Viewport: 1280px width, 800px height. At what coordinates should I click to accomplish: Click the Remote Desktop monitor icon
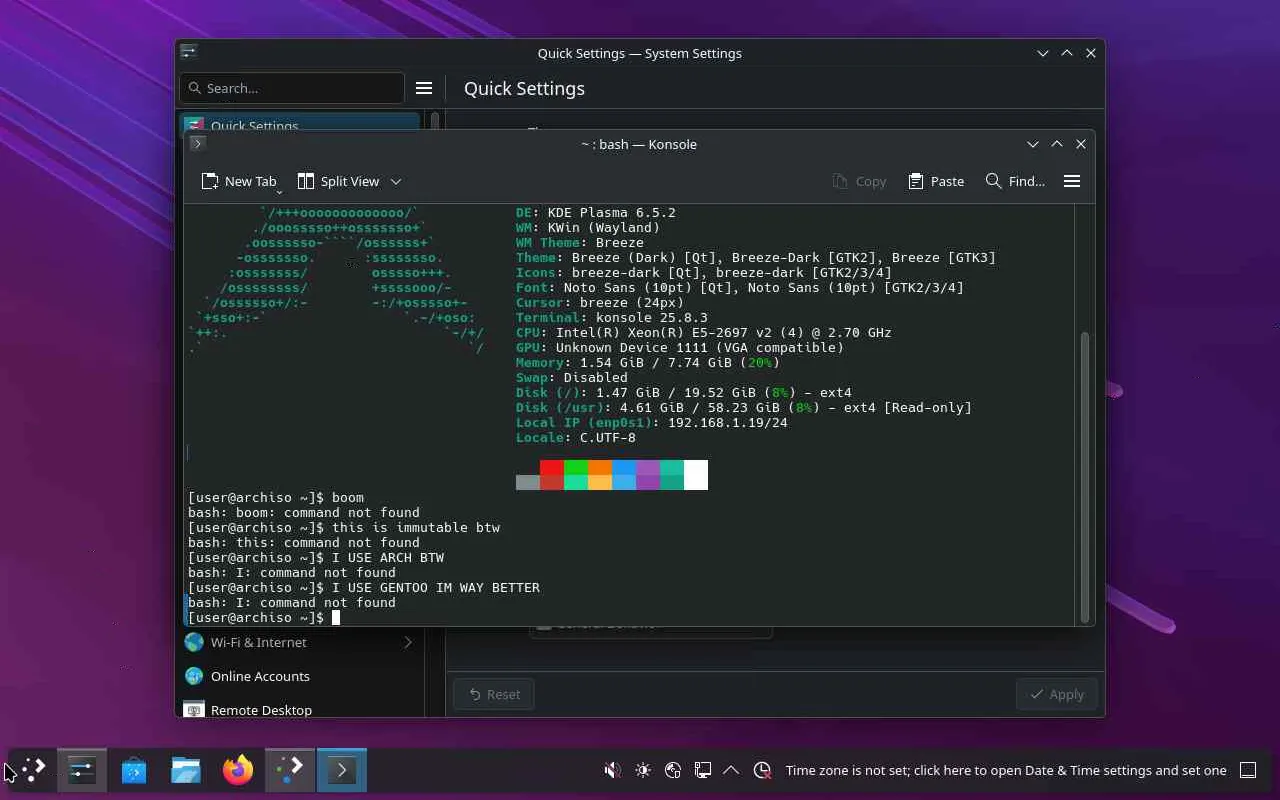point(194,710)
